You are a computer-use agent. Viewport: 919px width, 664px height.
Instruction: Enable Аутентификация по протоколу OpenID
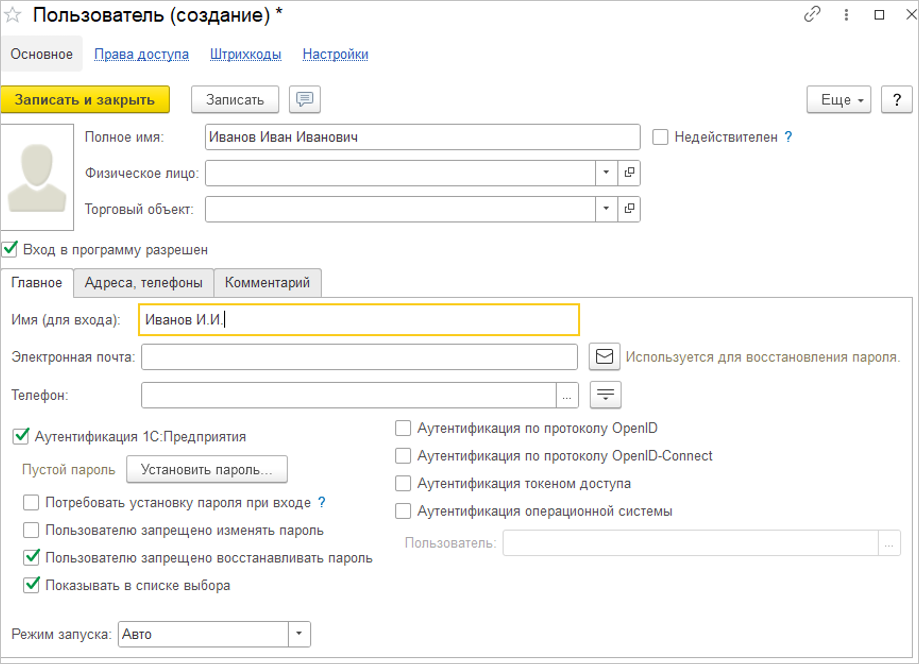[x=403, y=429]
